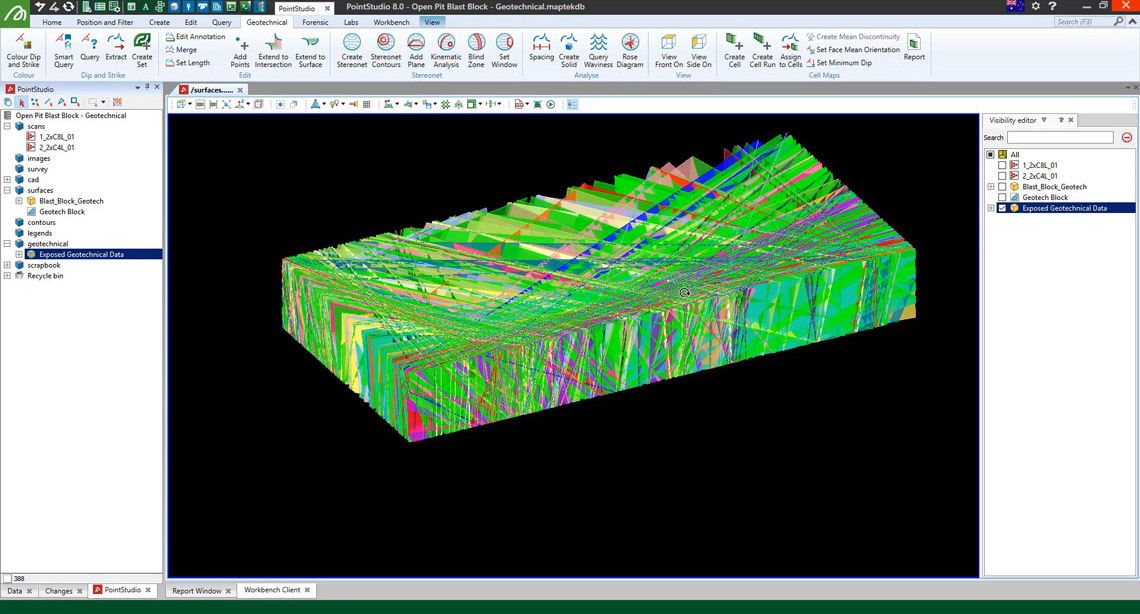Open the Colour Dip and Strike tool
The height and width of the screenshot is (614, 1140).
point(23,50)
